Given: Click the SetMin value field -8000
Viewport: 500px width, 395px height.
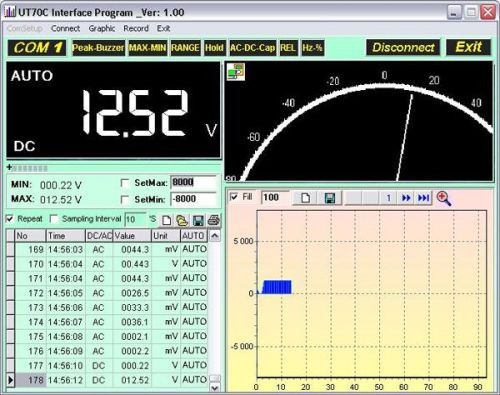Looking at the screenshot, I should point(193,199).
